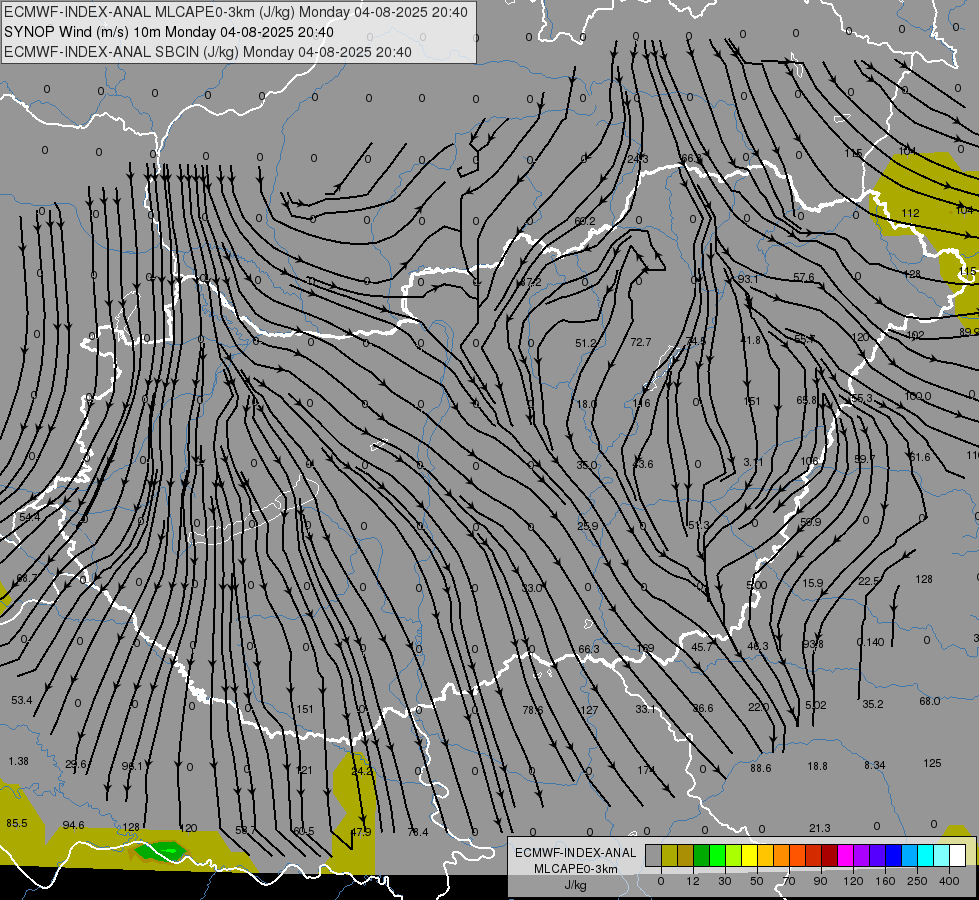Click legend tick label 70
The width and height of the screenshot is (979, 900).
789,881
